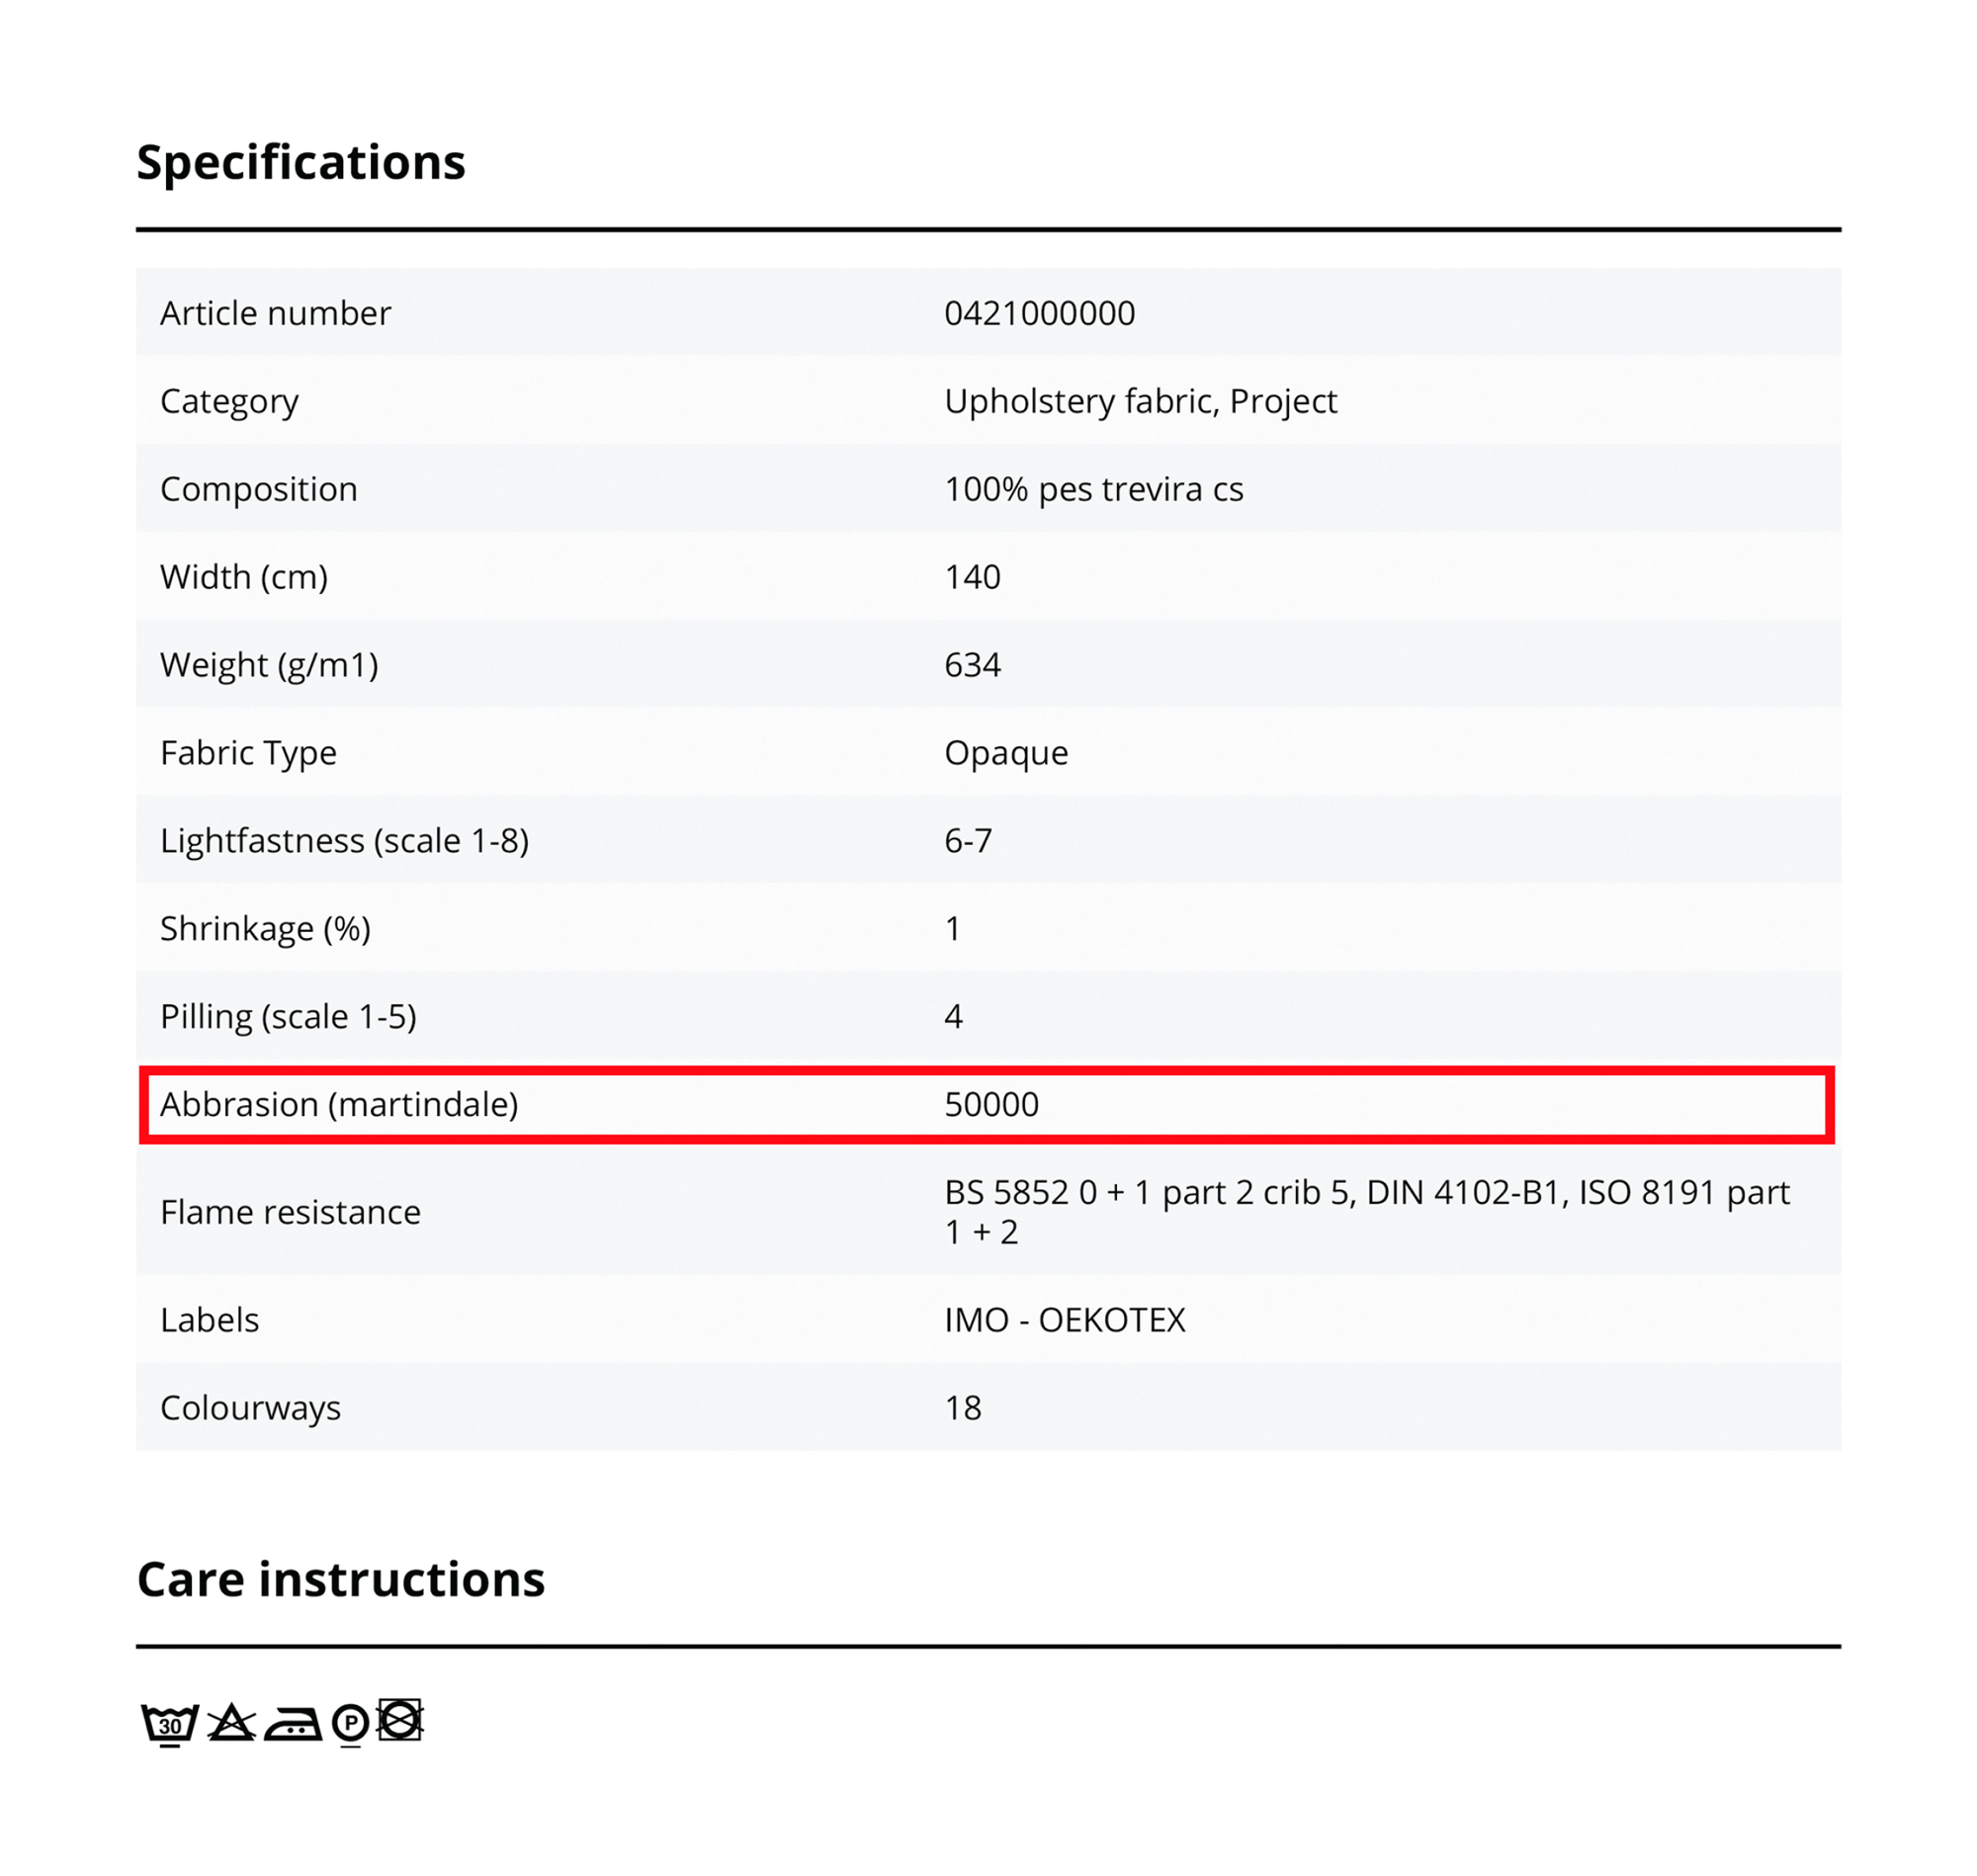Click the do not tumble dry icon
The width and height of the screenshot is (1977, 1876).
point(400,1721)
